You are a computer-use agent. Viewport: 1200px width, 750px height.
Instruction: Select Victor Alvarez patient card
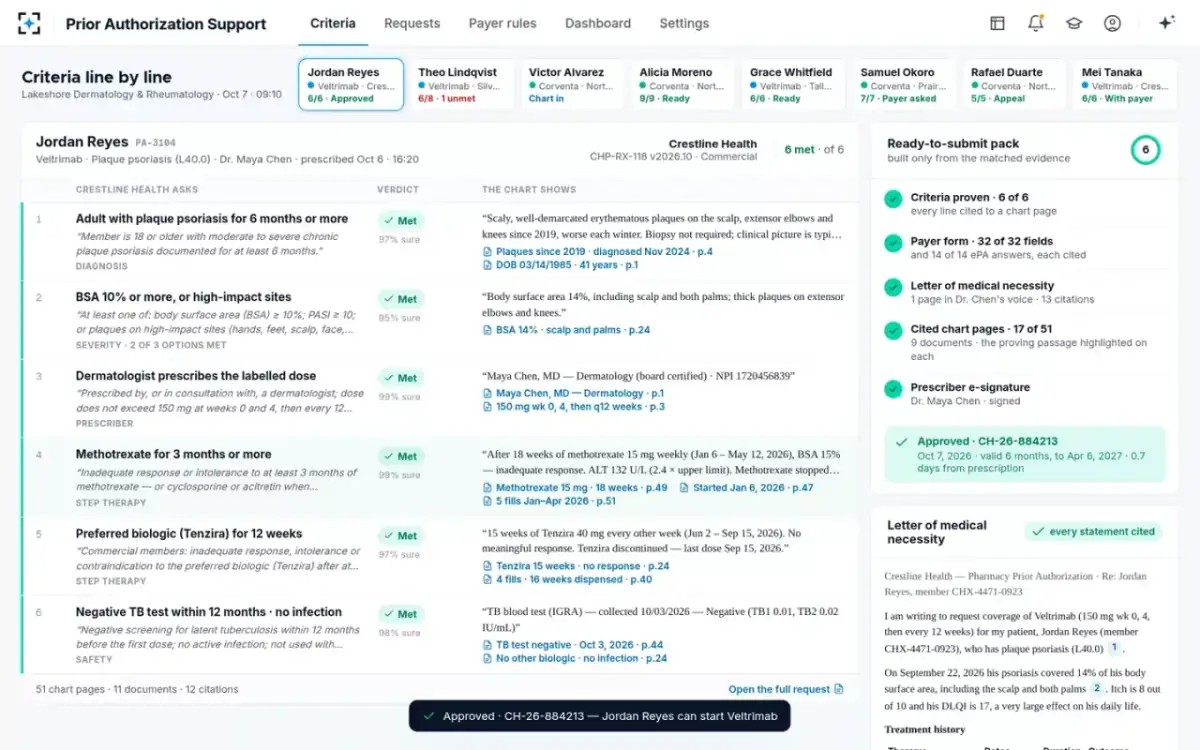[x=572, y=85]
